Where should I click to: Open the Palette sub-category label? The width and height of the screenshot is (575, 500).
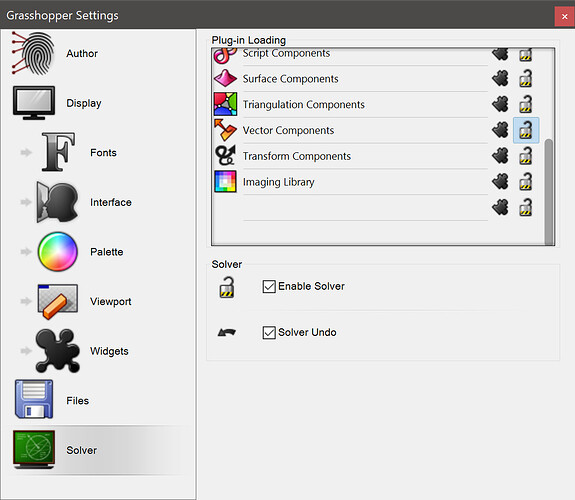[106, 252]
